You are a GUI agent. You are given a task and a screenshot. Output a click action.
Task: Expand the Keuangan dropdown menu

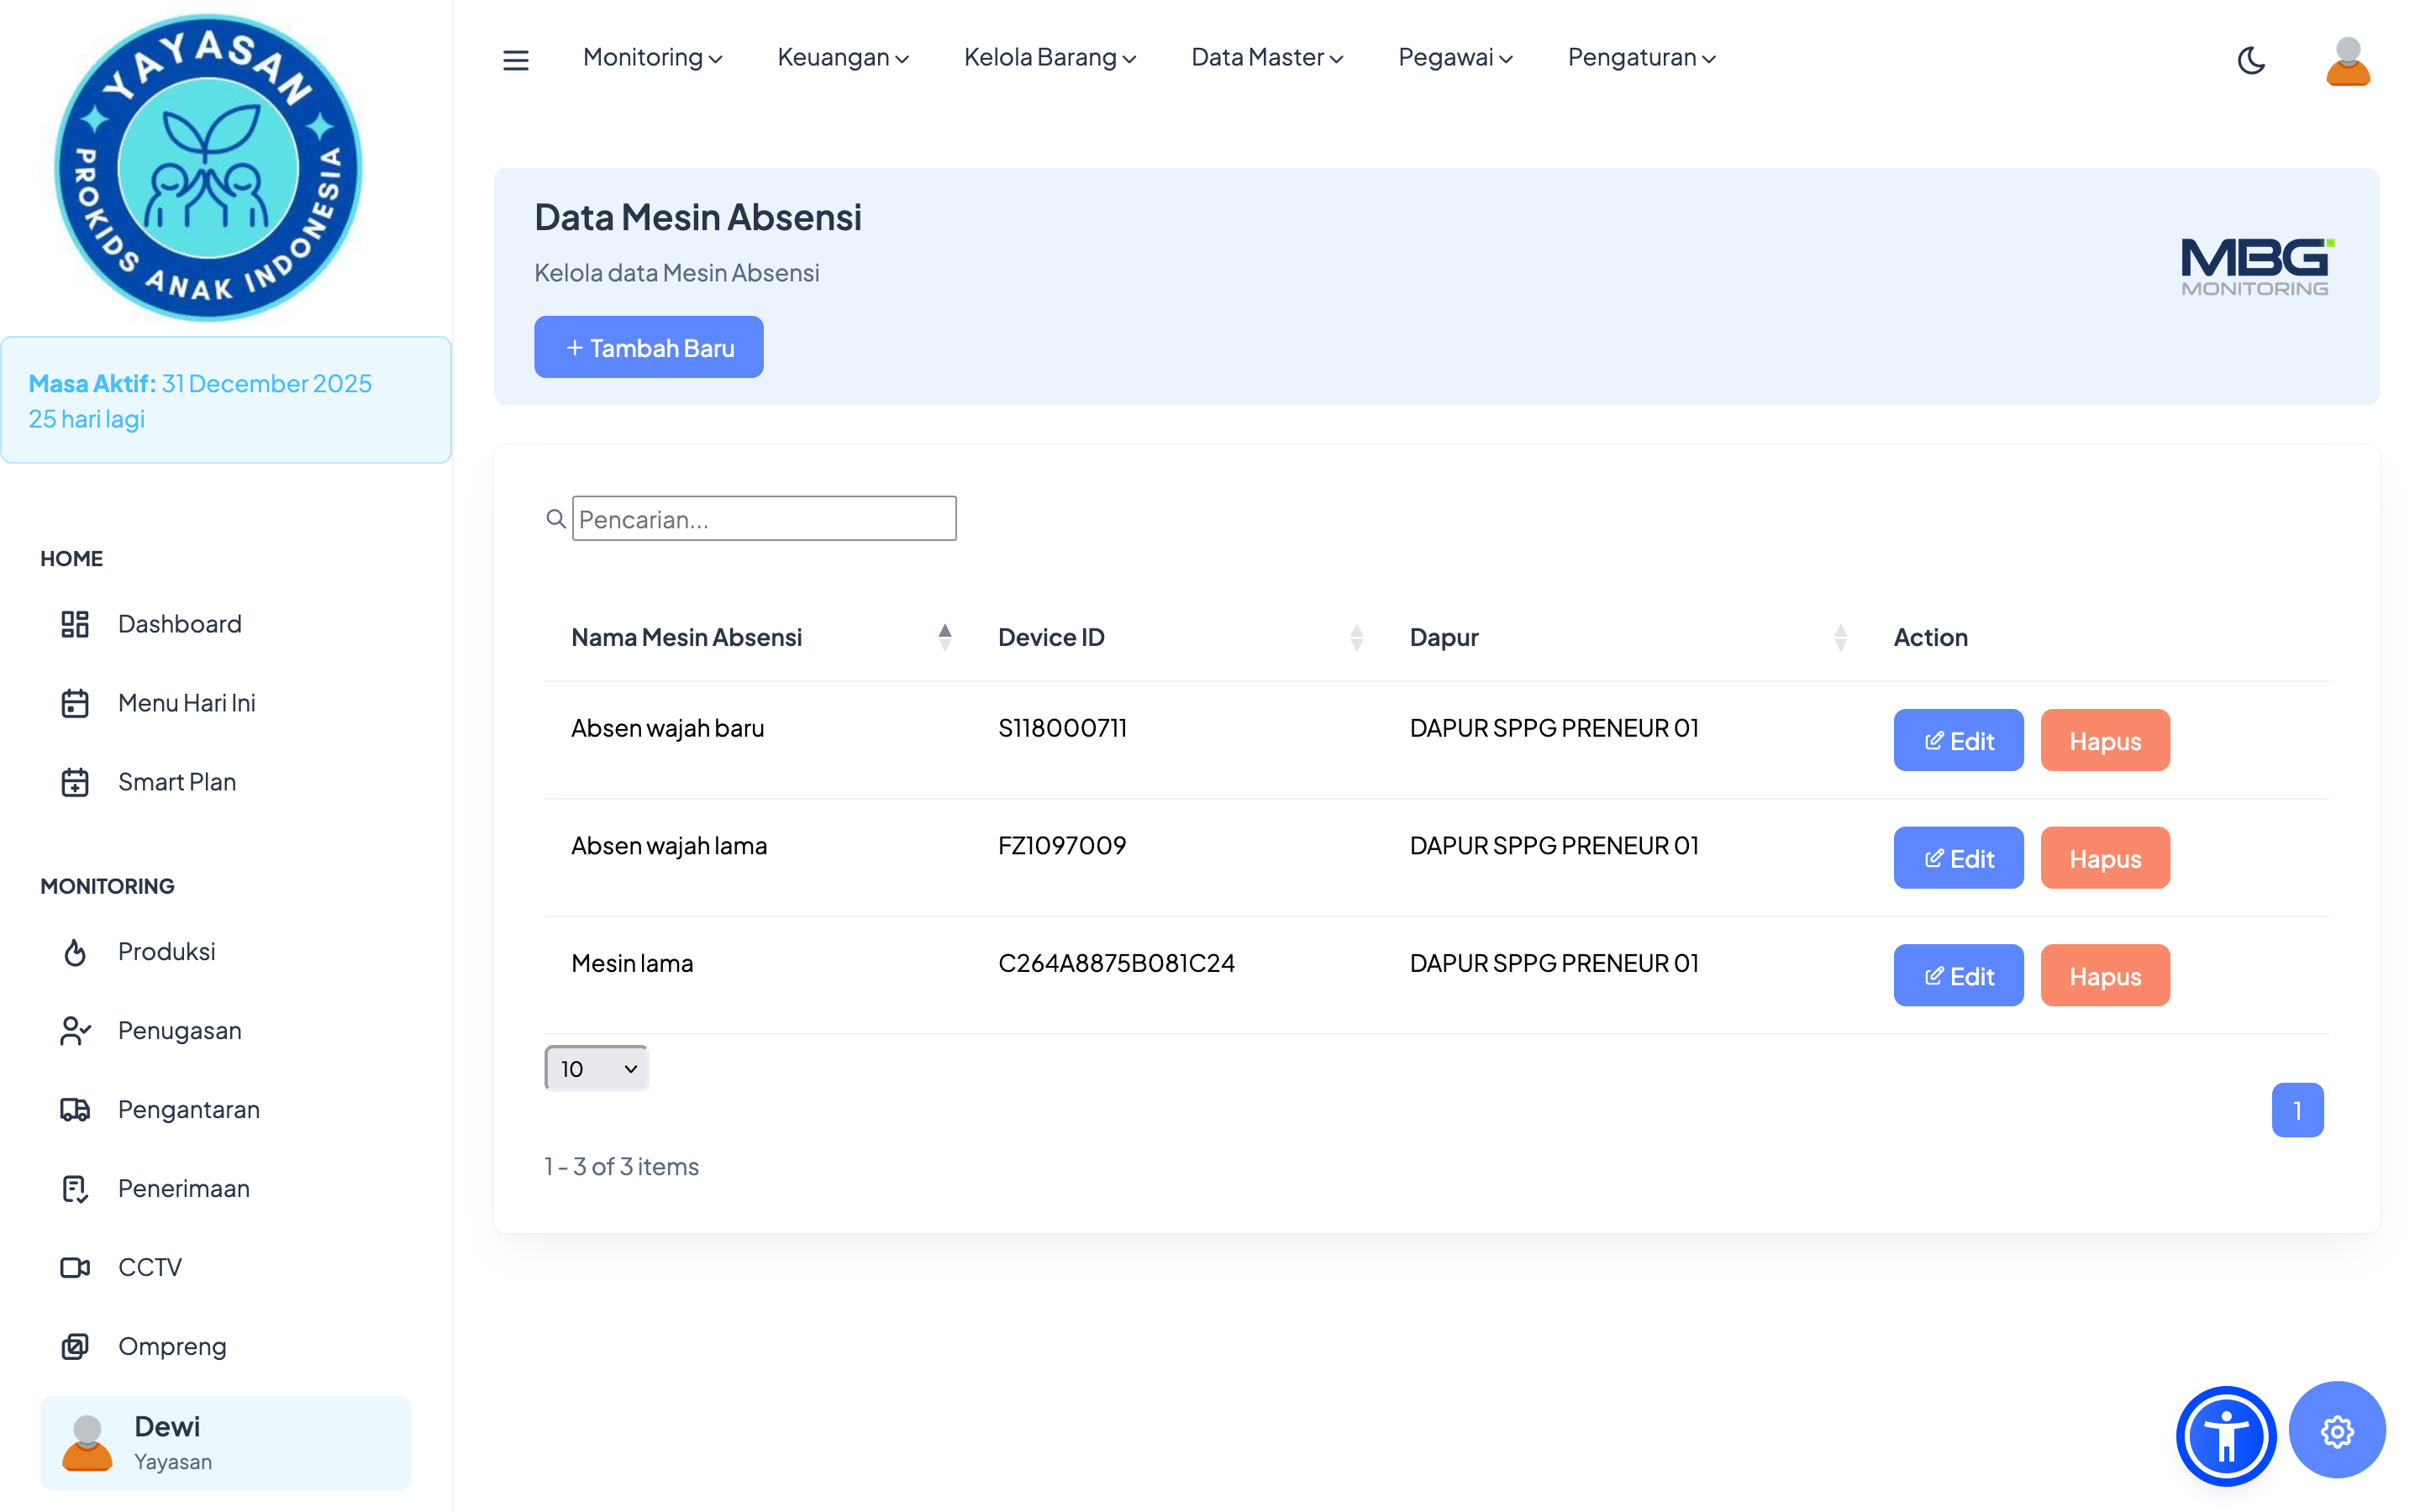842,58
